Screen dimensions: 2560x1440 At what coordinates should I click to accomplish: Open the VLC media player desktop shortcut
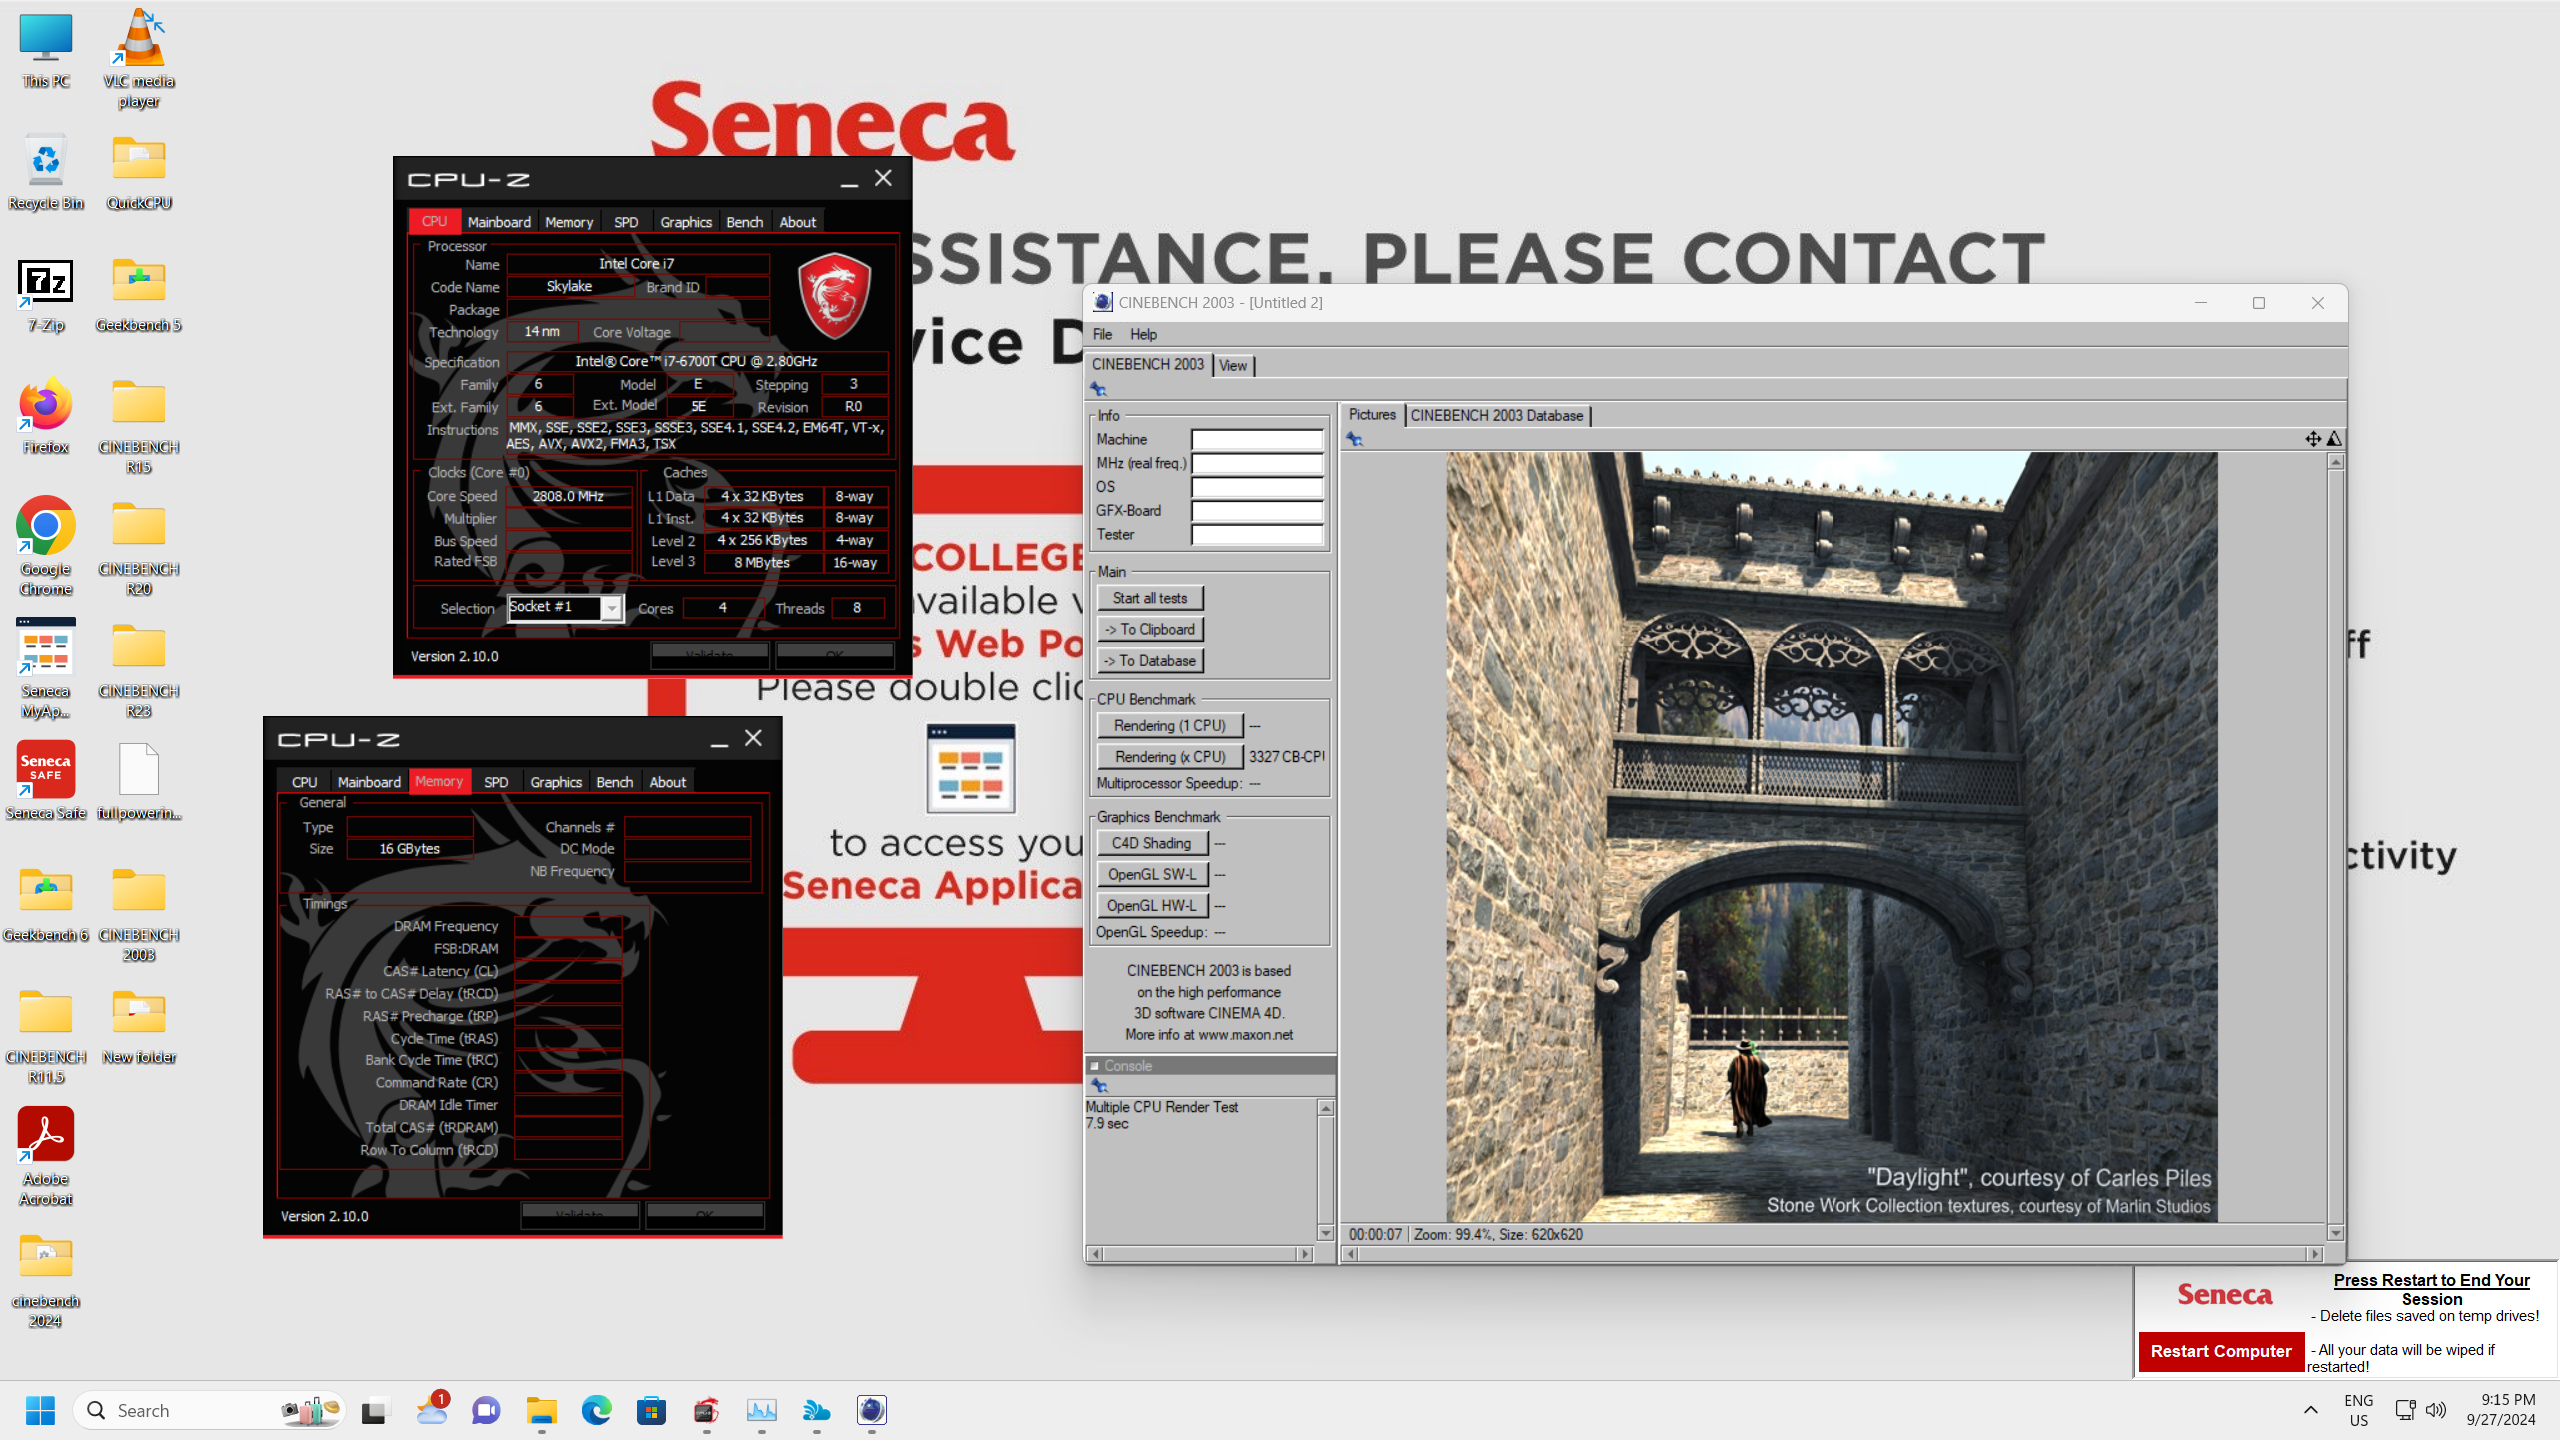(139, 58)
